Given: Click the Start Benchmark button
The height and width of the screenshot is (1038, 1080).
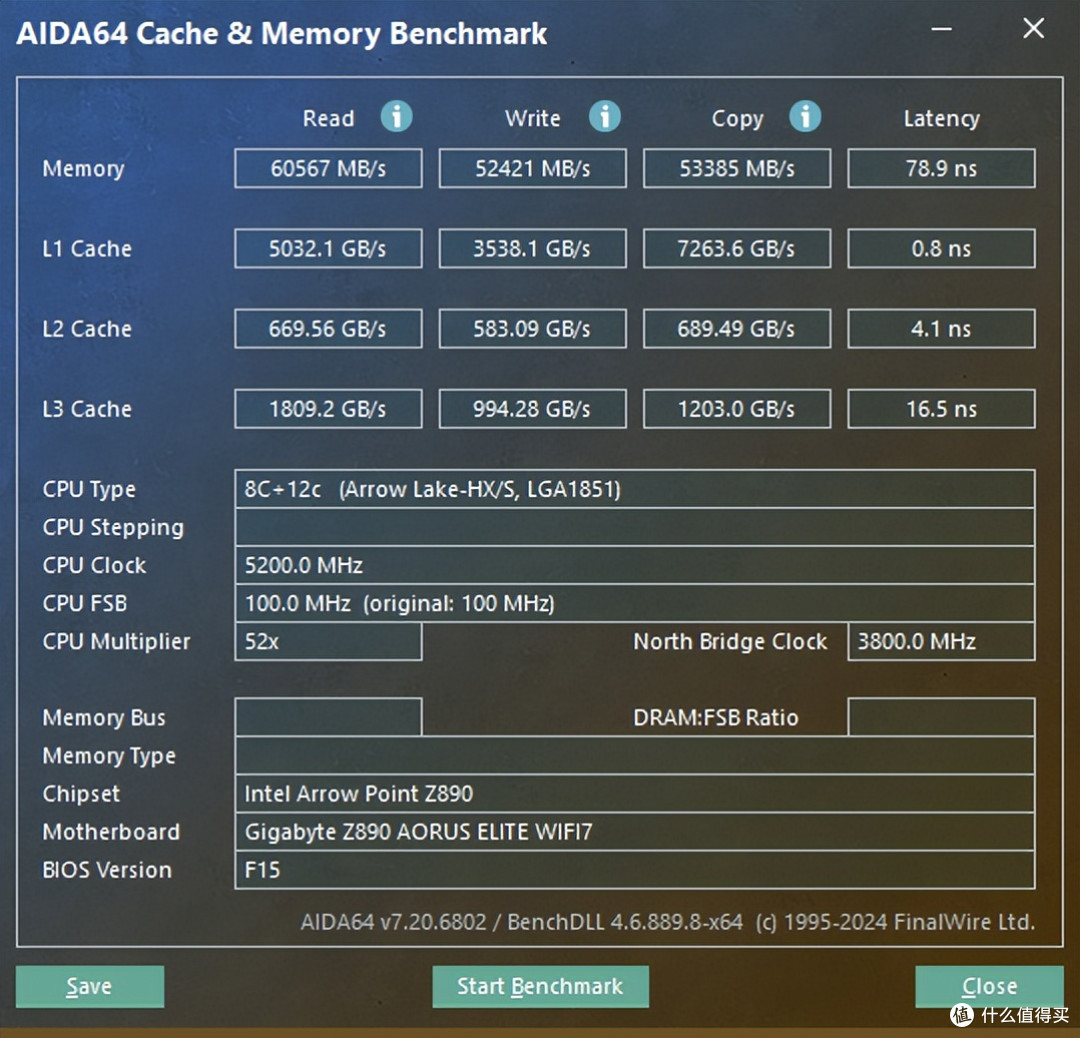Looking at the screenshot, I should (540, 986).
